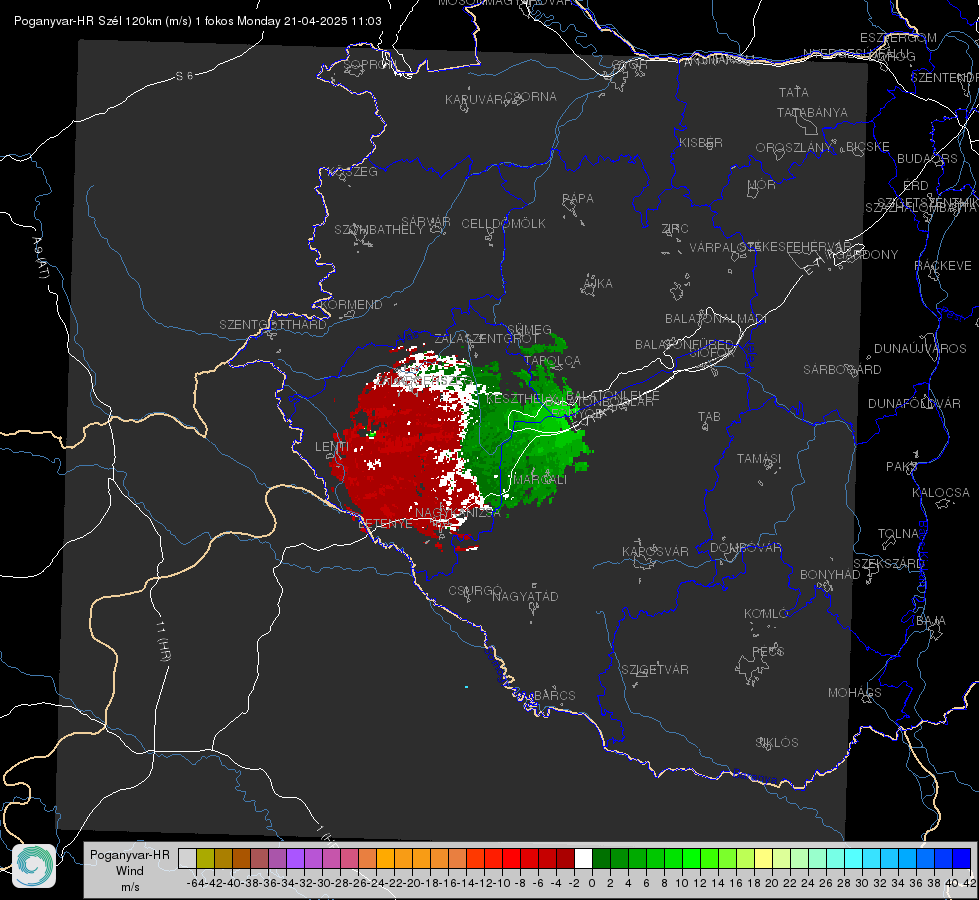Click the AJKA city label
979x900 pixels.
[x=598, y=284]
